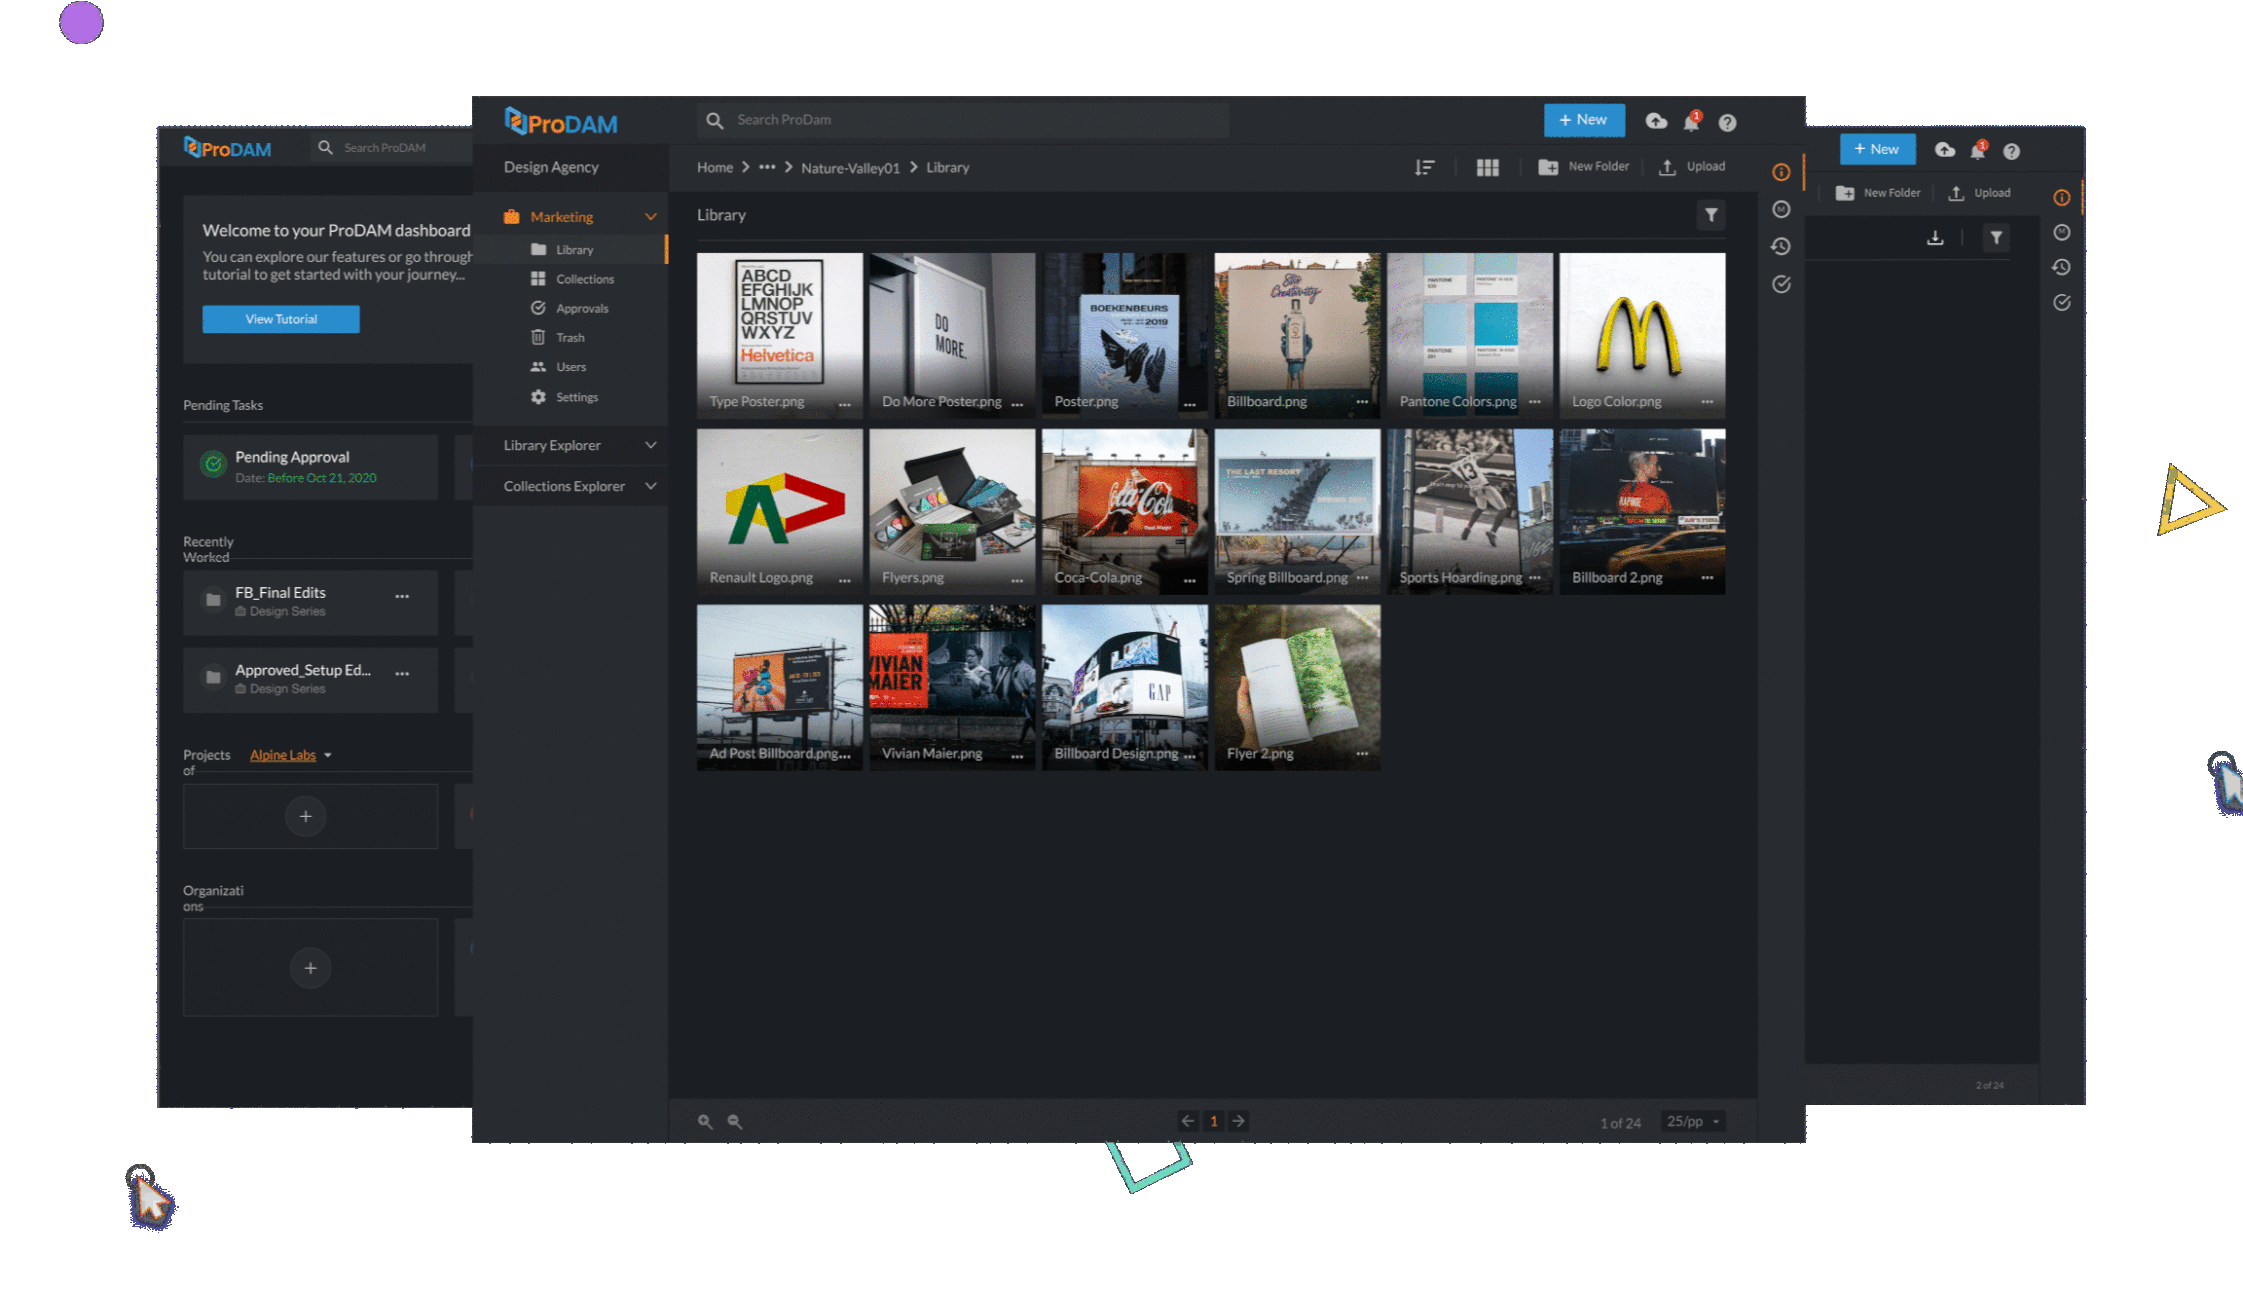The image size is (2243, 1297).
Task: Open the 25/pp items per page dropdown
Action: [1693, 1121]
